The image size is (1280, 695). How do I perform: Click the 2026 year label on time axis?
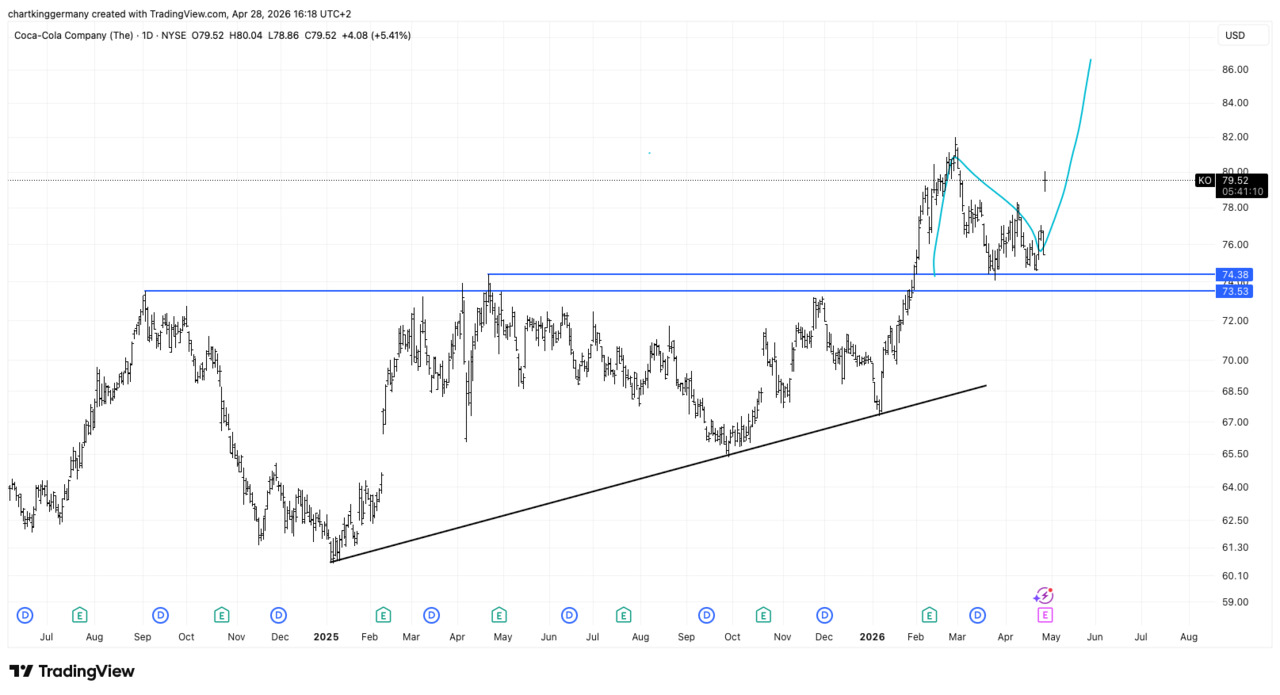point(872,636)
